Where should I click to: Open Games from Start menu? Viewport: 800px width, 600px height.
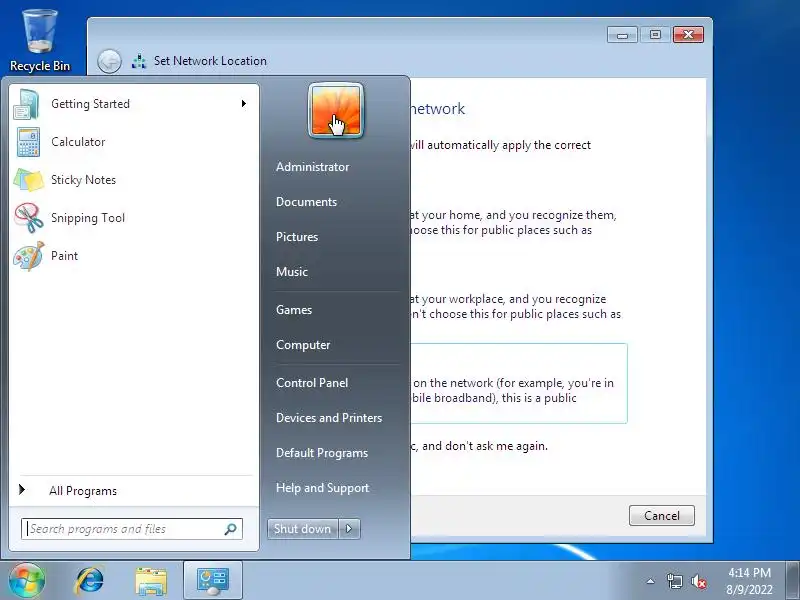[294, 310]
